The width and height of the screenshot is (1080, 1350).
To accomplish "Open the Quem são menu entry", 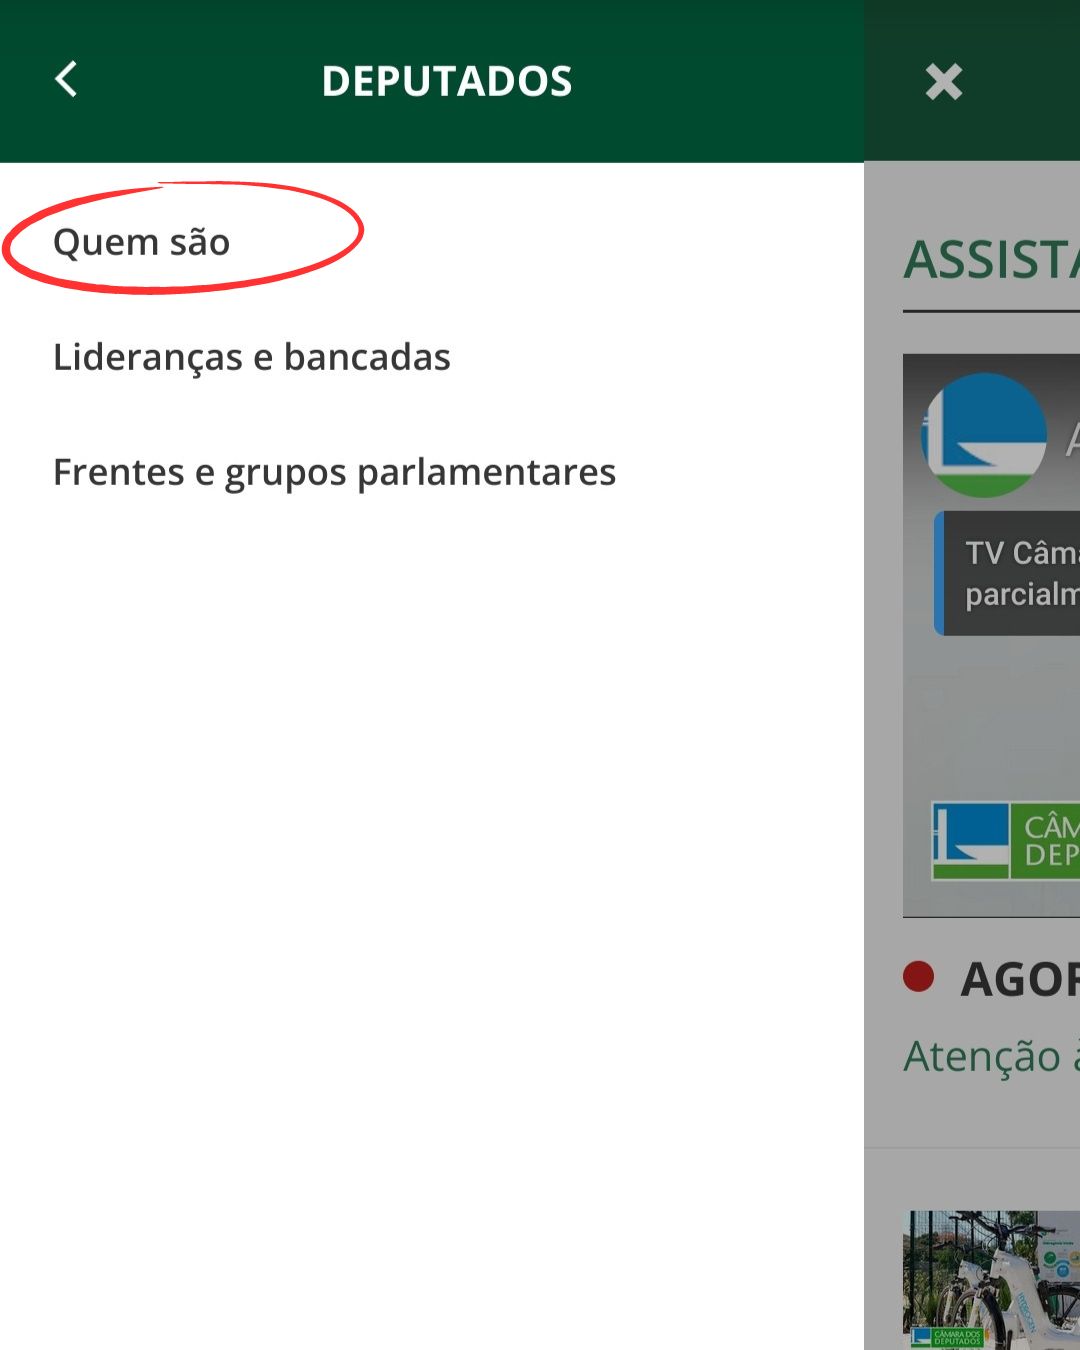I will pos(141,242).
